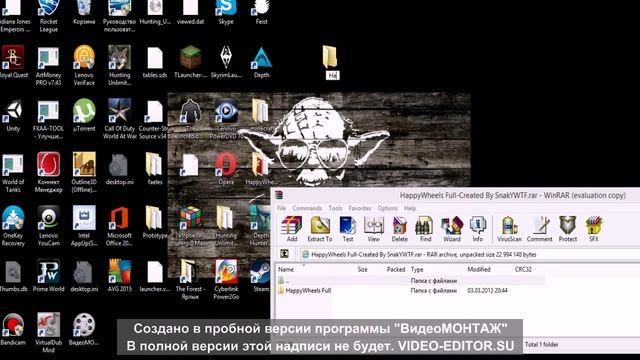Select the SkyrimLauncher desktop icon

tap(226, 61)
